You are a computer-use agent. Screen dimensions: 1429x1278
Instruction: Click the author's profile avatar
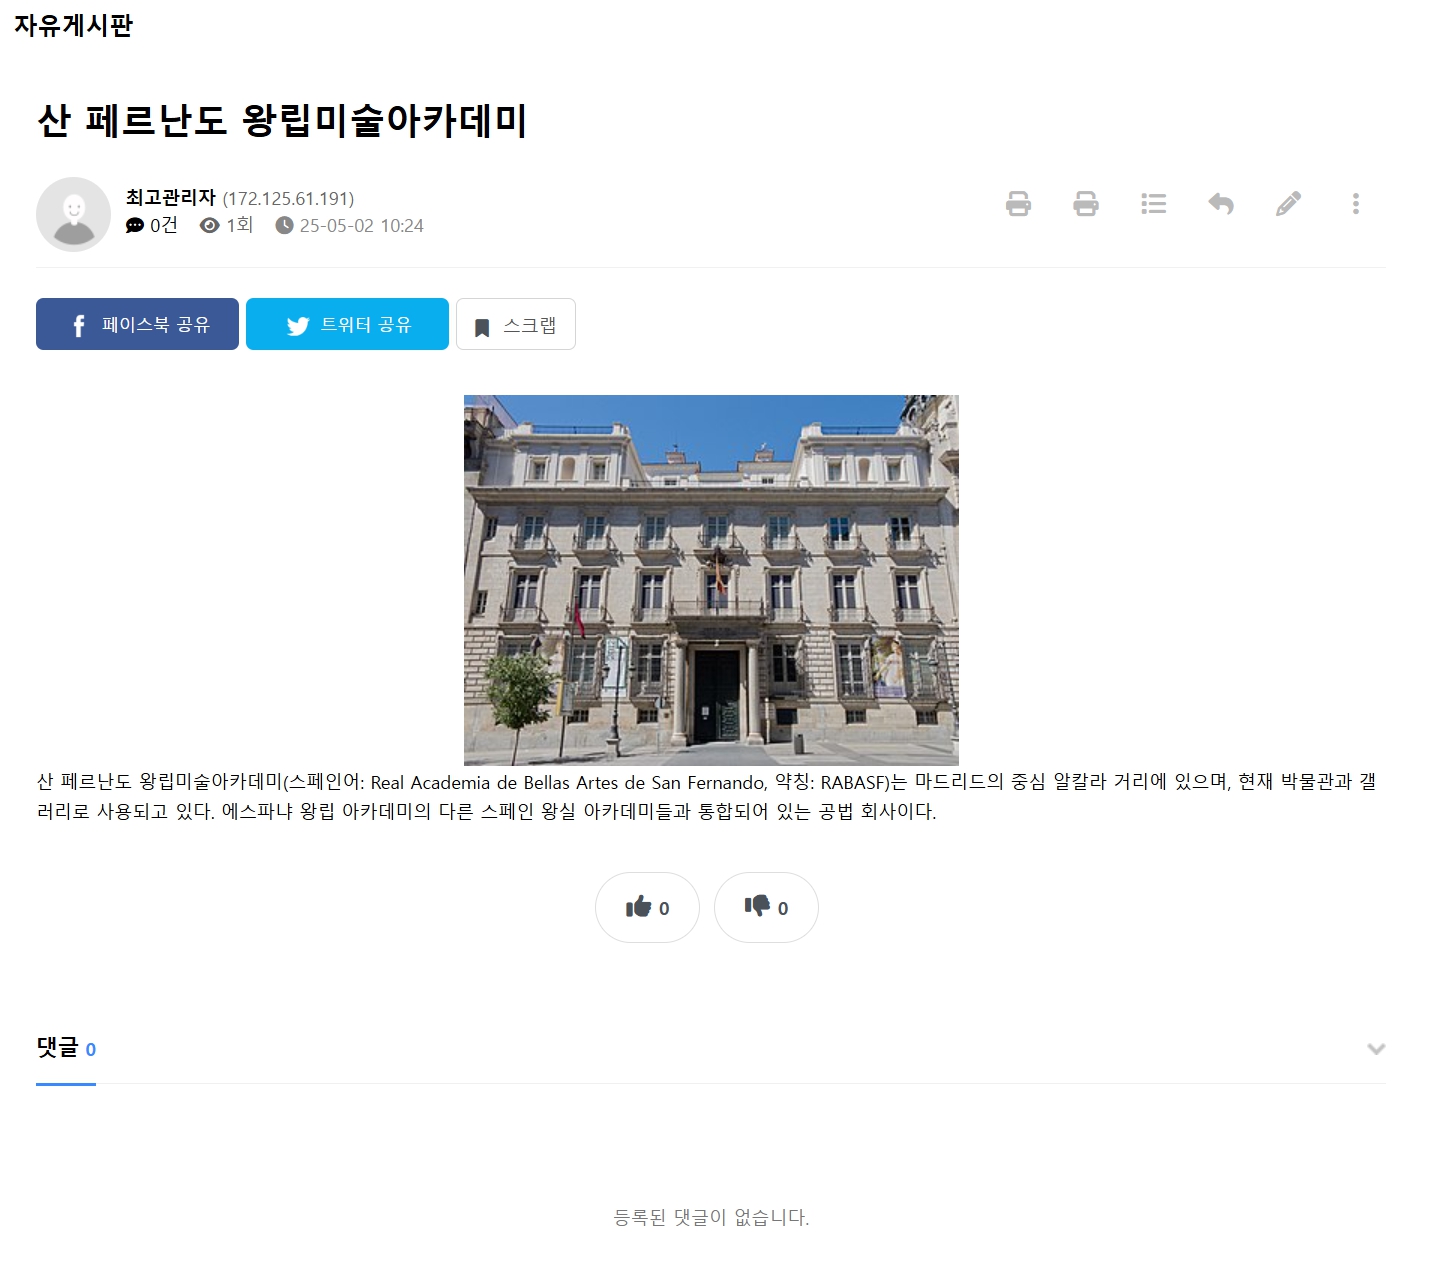pyautogui.click(x=73, y=214)
